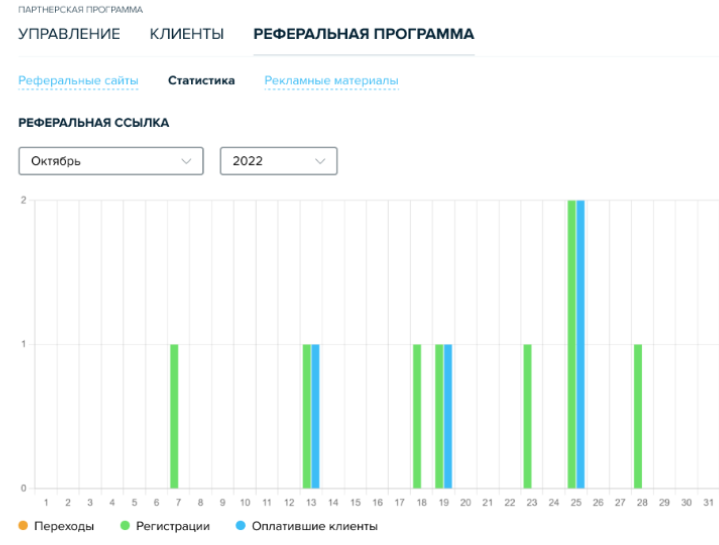Click x-axis label 31
This screenshot has height=545, width=719.
click(x=708, y=503)
